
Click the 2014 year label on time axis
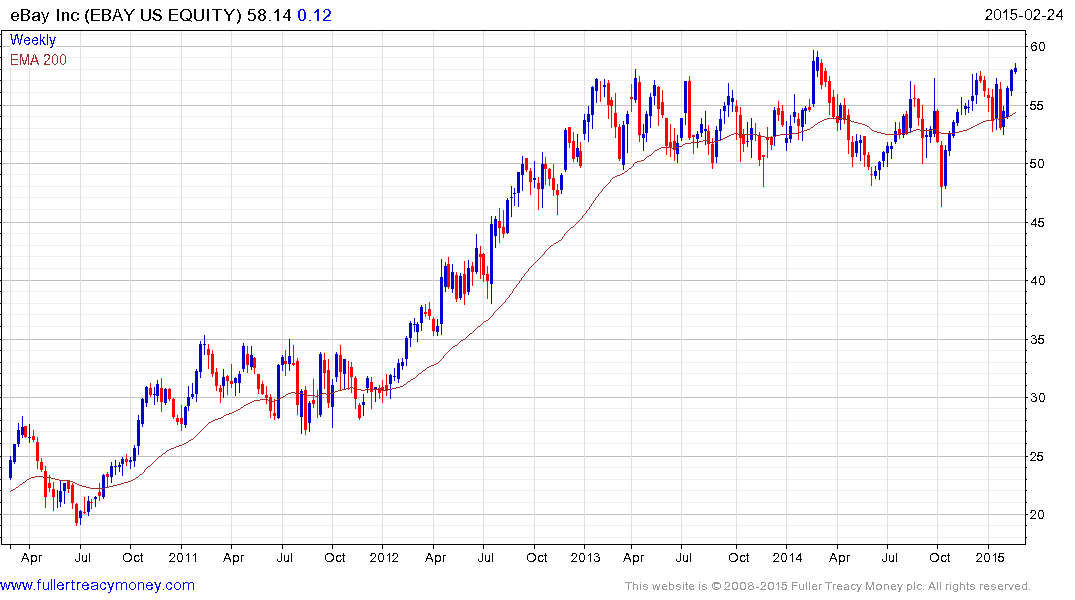point(787,557)
